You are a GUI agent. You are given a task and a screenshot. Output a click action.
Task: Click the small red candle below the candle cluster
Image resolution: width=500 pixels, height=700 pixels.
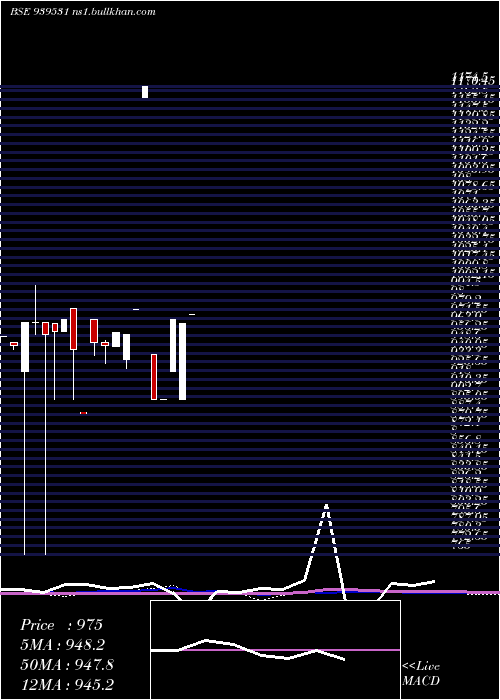pos(83,413)
